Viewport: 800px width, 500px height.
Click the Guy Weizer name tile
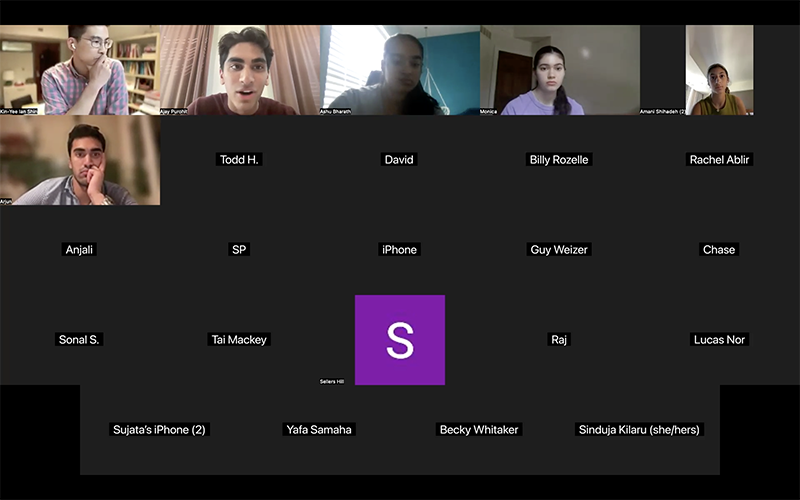559,250
